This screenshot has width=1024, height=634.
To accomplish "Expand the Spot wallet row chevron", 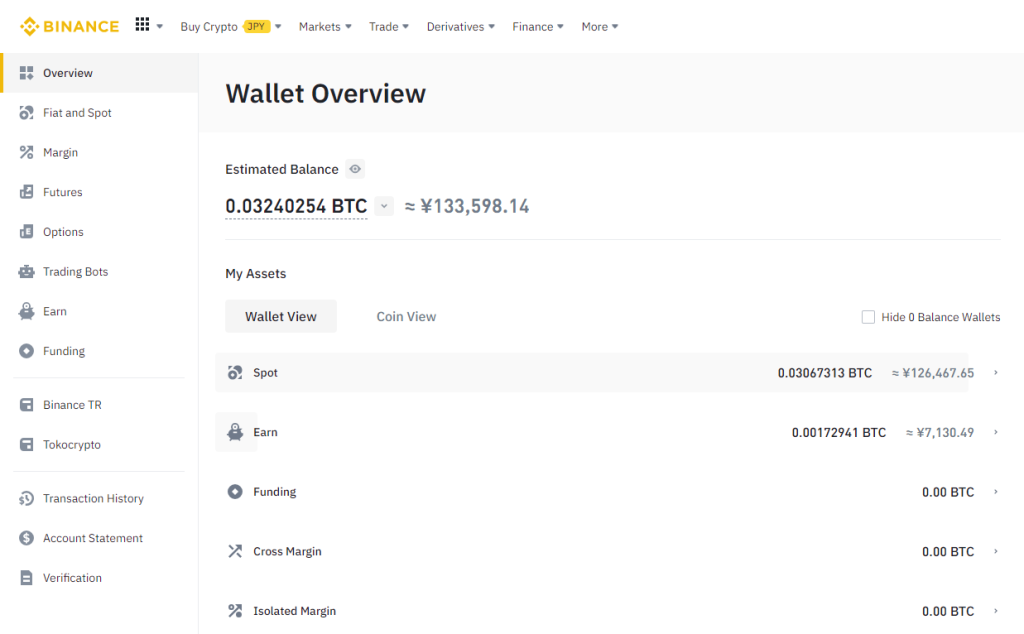I will [996, 373].
